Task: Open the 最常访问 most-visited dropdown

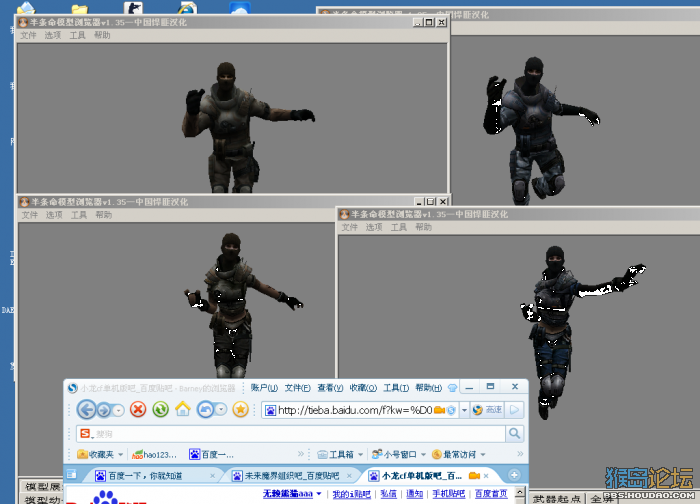Action: [459, 454]
